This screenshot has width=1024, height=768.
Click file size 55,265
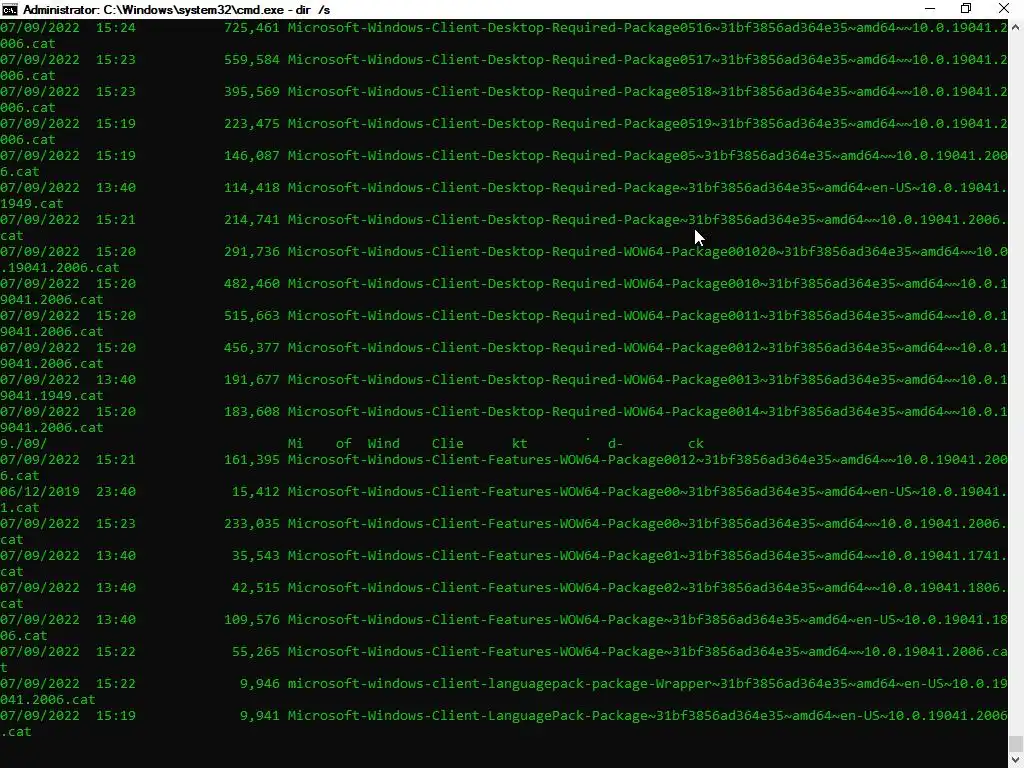point(255,652)
